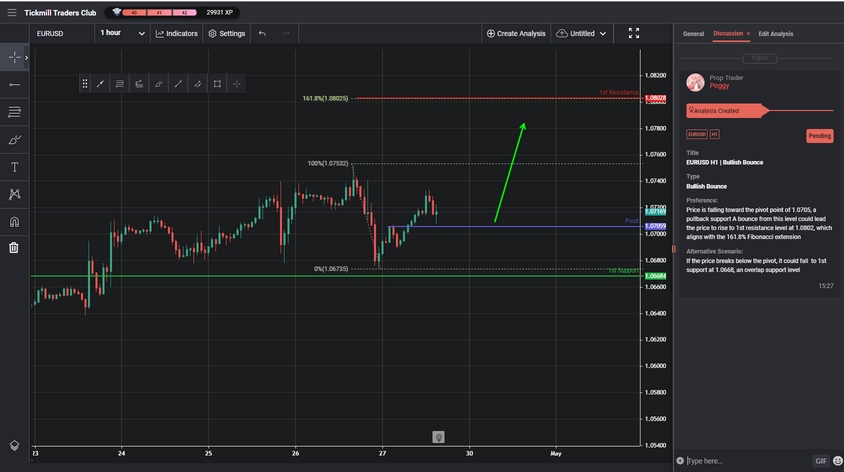Select the crosshair cursor tool in sidebar
The width and height of the screenshot is (844, 472).
point(15,57)
